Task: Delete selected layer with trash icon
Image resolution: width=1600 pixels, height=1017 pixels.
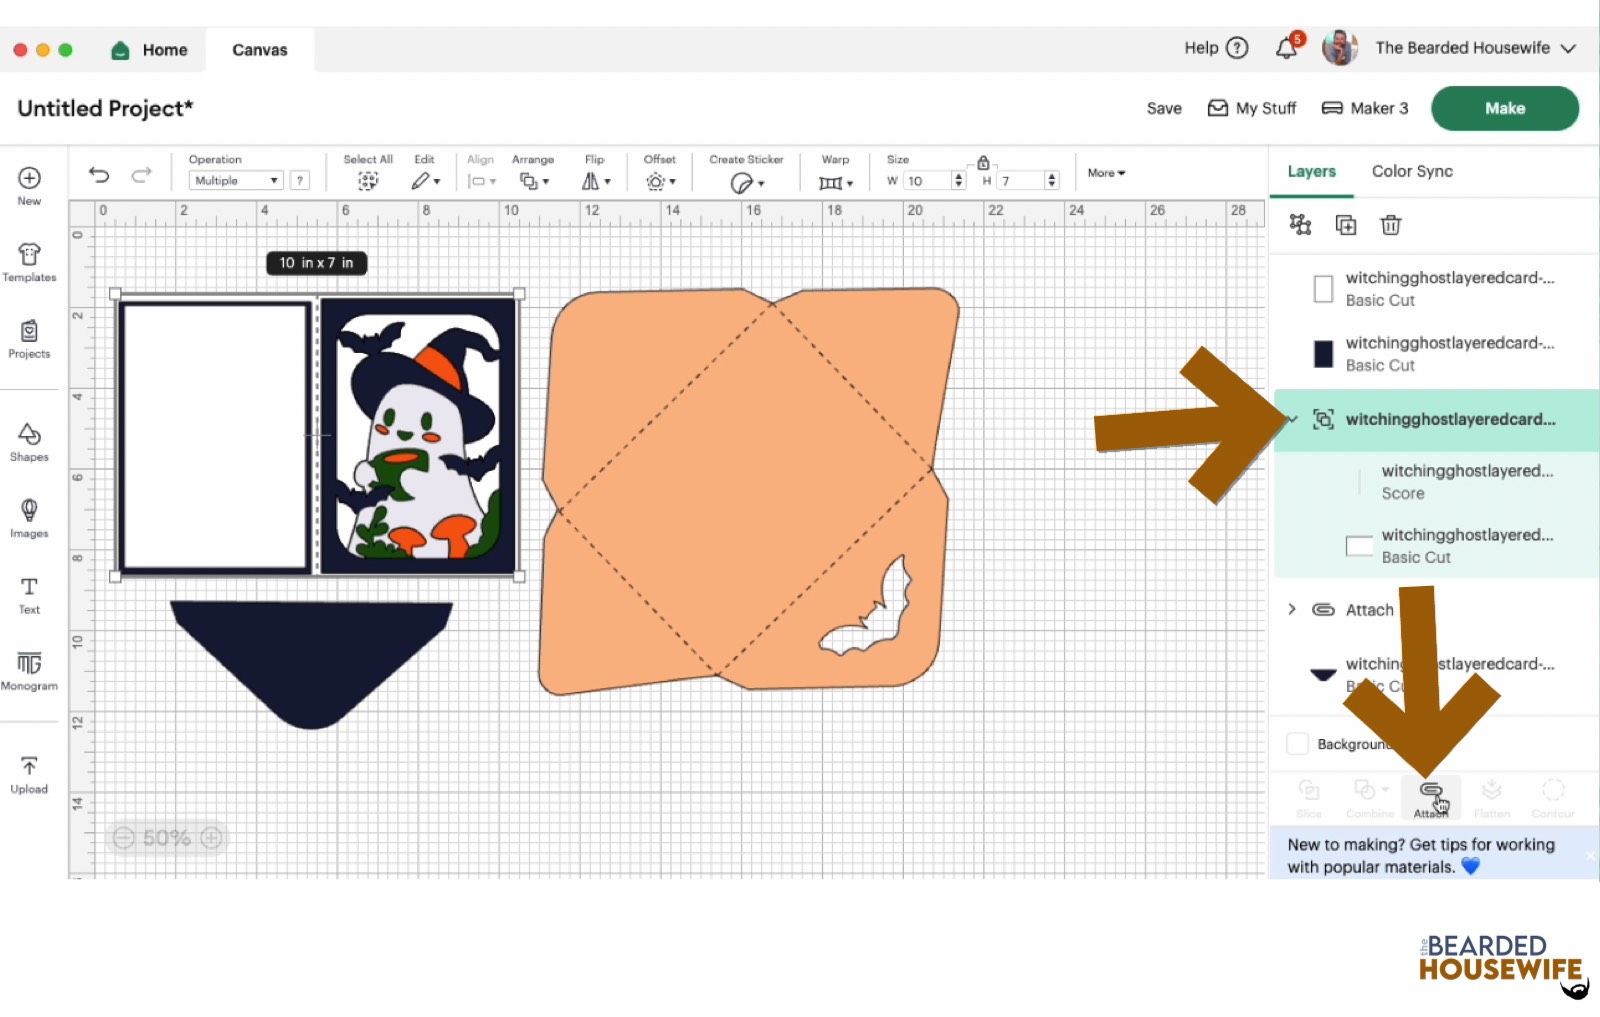Action: pyautogui.click(x=1390, y=225)
